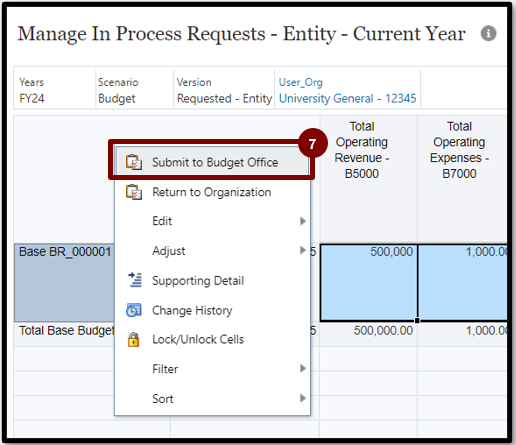
Task: Expand the Edit submenu arrow
Action: 303,221
